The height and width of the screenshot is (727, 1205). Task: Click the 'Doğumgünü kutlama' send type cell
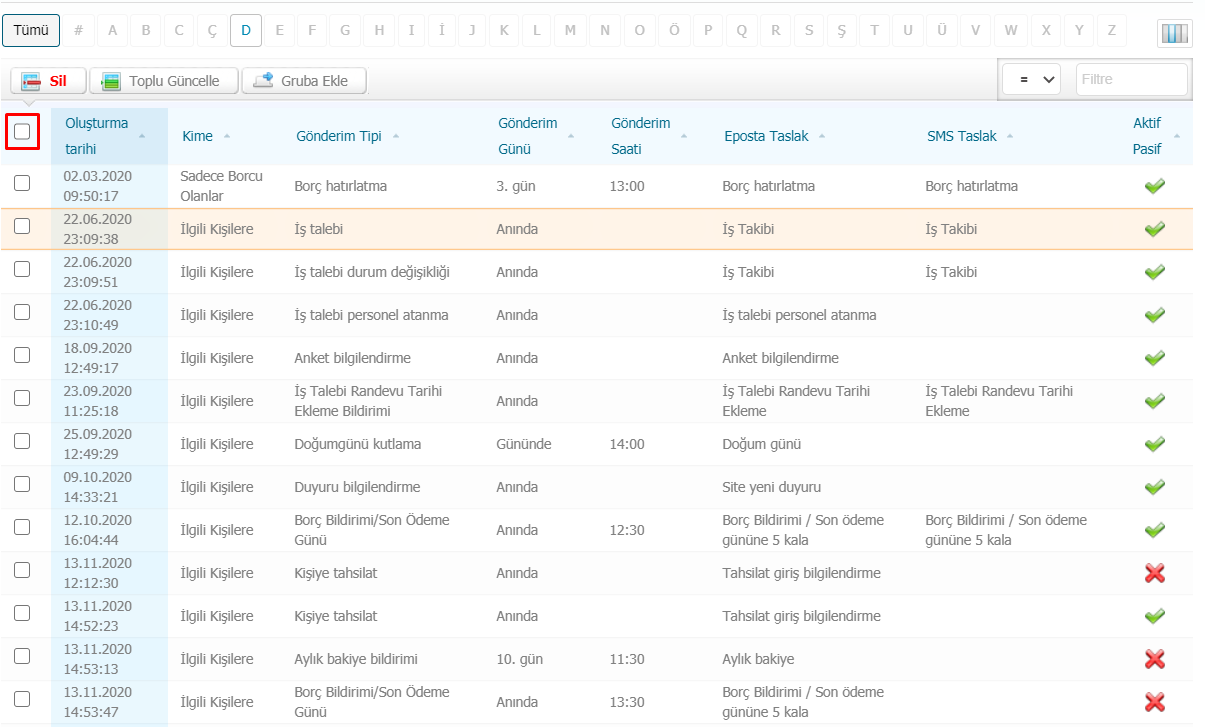pos(358,444)
